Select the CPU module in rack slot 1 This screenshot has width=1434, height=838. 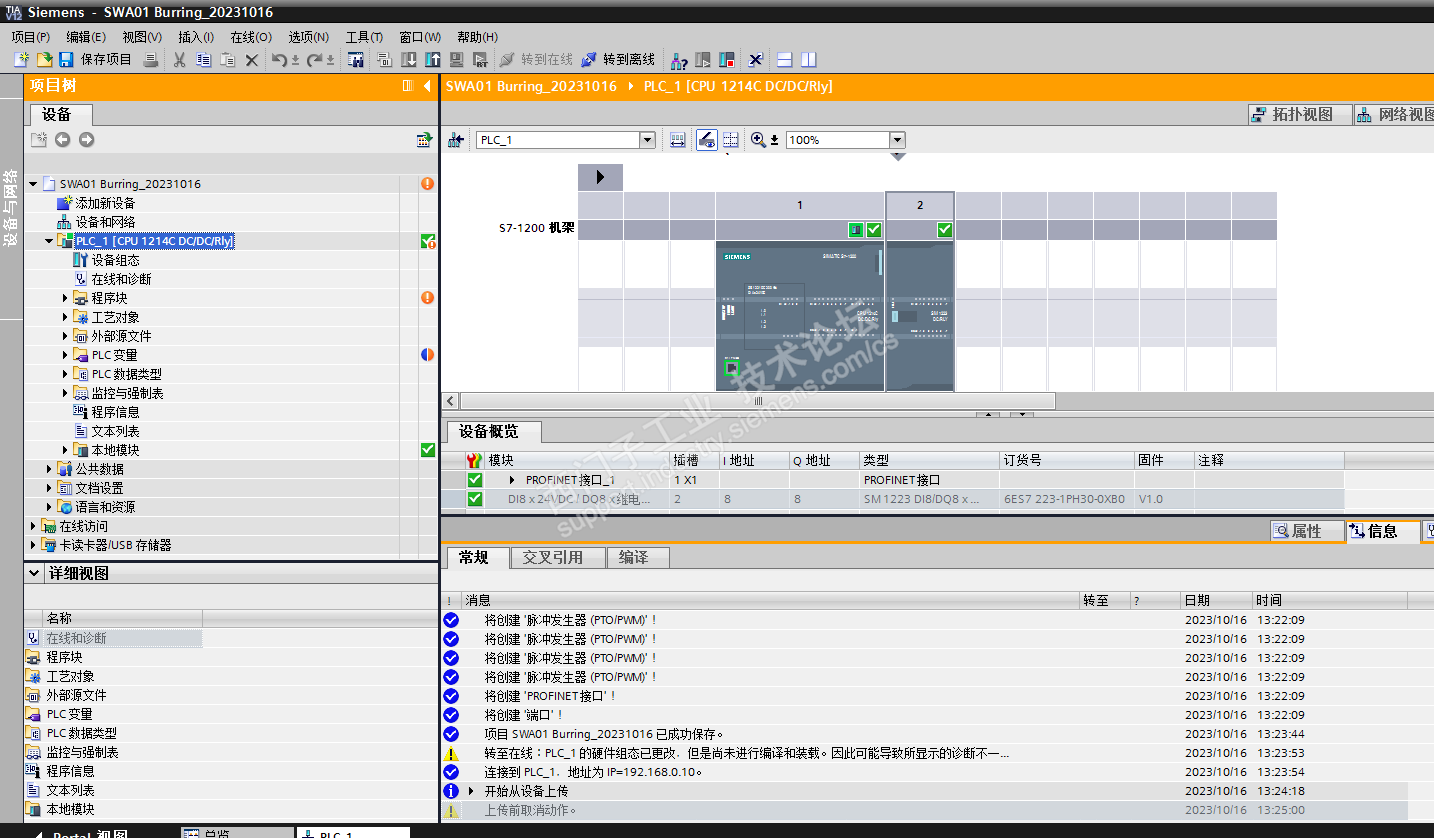(800, 316)
